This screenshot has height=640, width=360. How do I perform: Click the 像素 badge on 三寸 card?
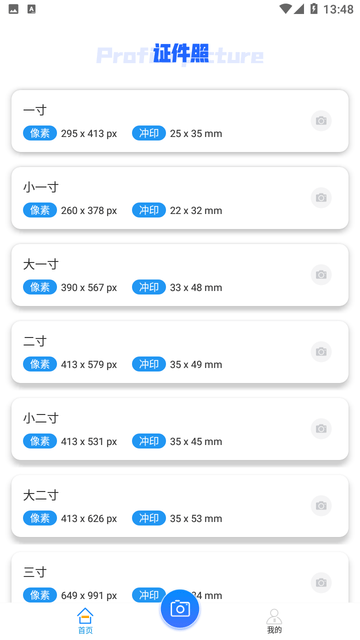(40, 595)
